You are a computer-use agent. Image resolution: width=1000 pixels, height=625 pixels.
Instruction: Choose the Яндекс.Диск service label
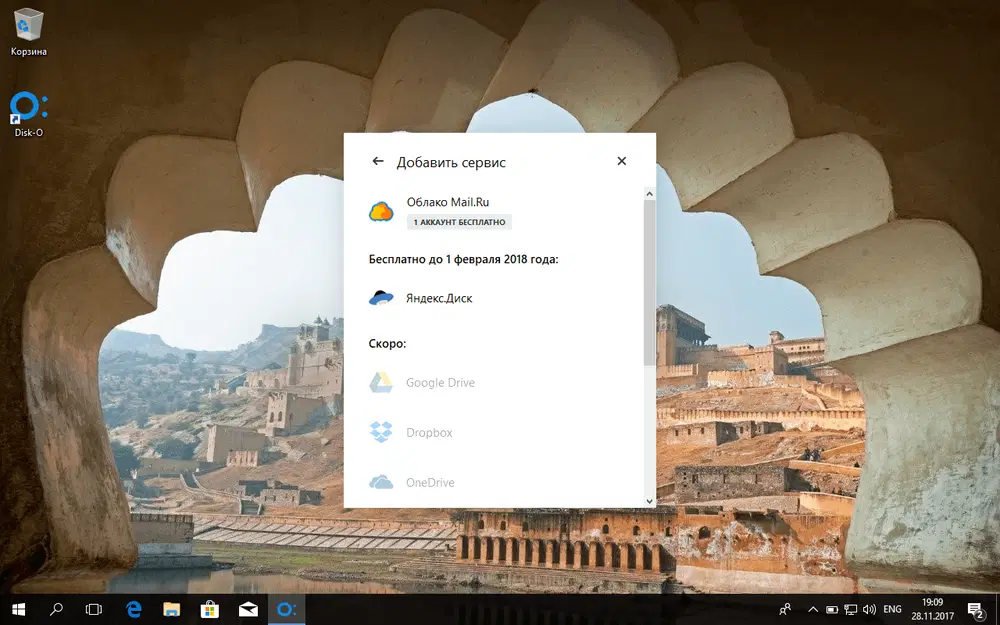click(439, 298)
